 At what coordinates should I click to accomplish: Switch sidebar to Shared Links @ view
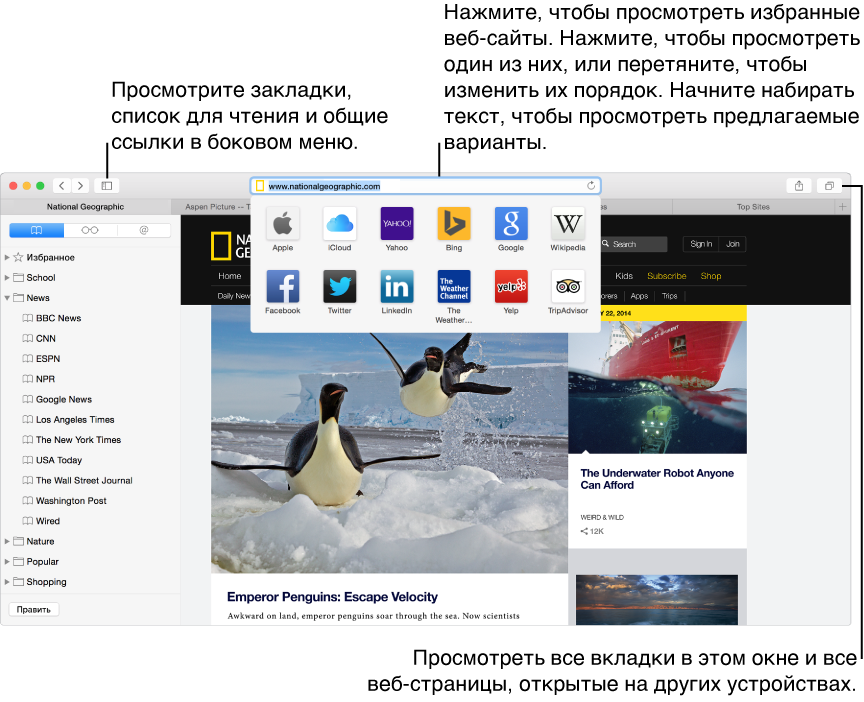point(144,230)
